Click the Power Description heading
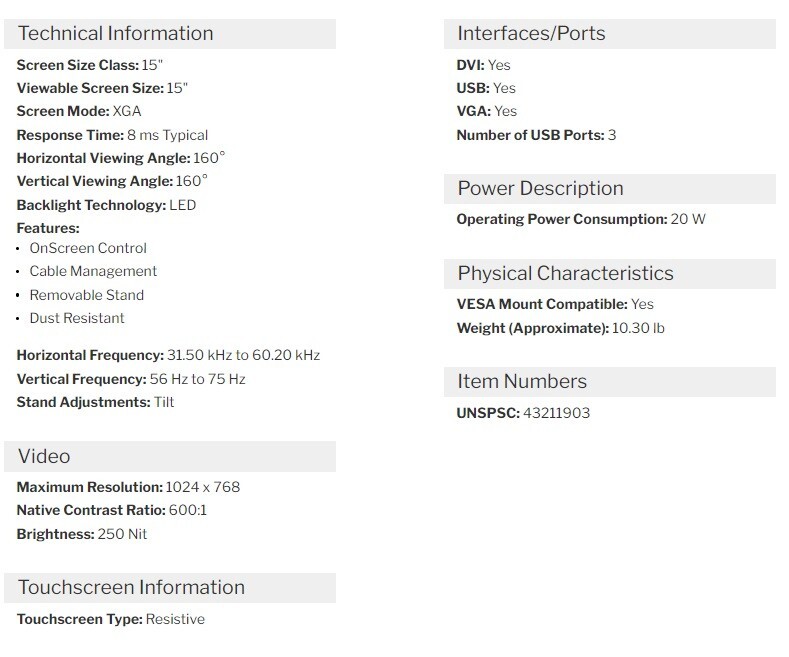Image resolution: width=789 pixels, height=657 pixels. (x=609, y=189)
